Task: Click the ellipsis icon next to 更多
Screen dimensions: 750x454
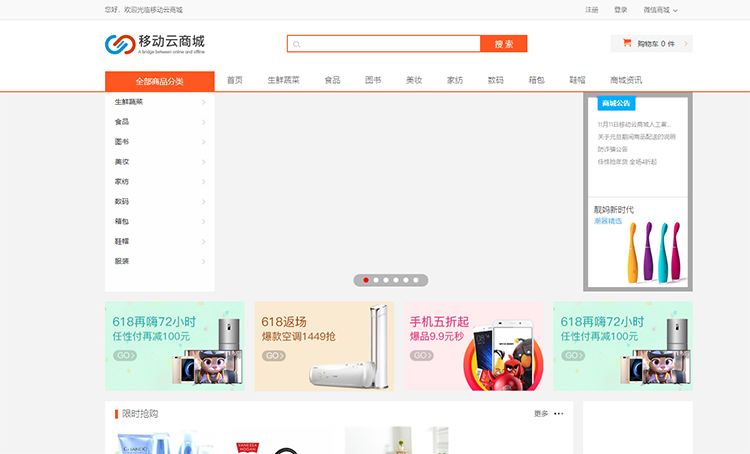Action: [559, 414]
